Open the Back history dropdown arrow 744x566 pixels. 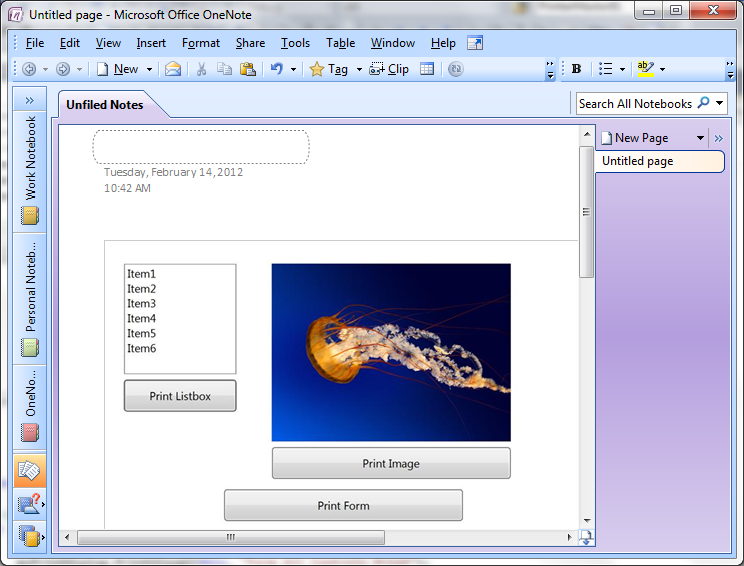tap(46, 69)
